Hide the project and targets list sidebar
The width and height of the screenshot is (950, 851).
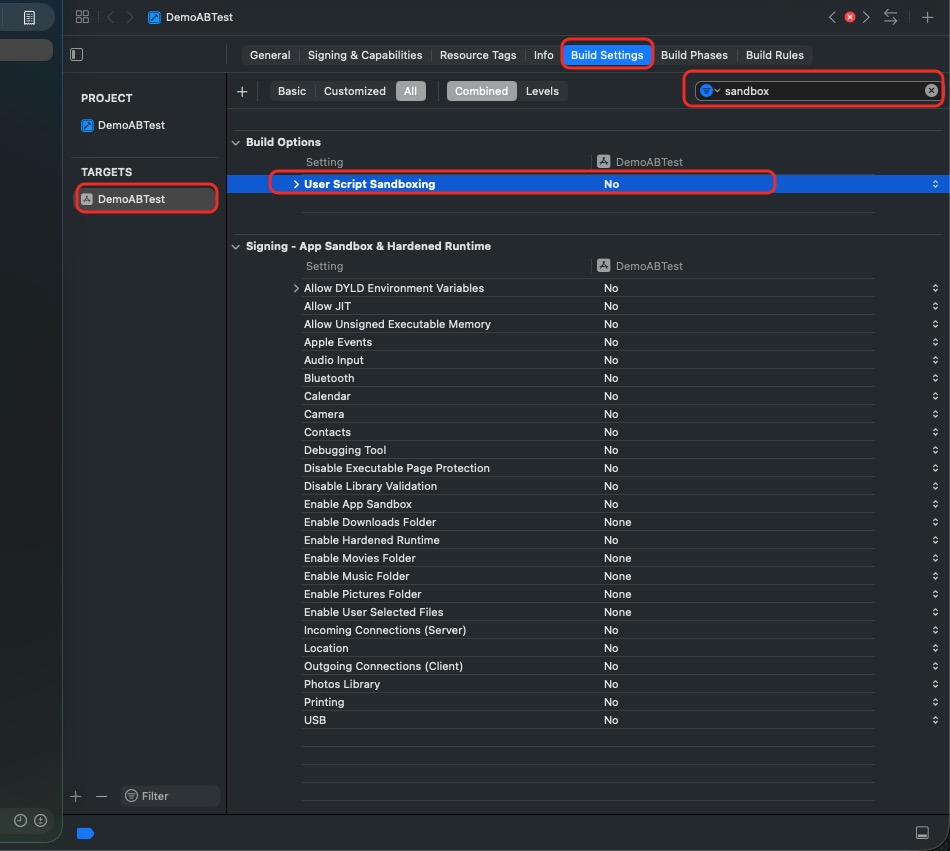point(76,55)
